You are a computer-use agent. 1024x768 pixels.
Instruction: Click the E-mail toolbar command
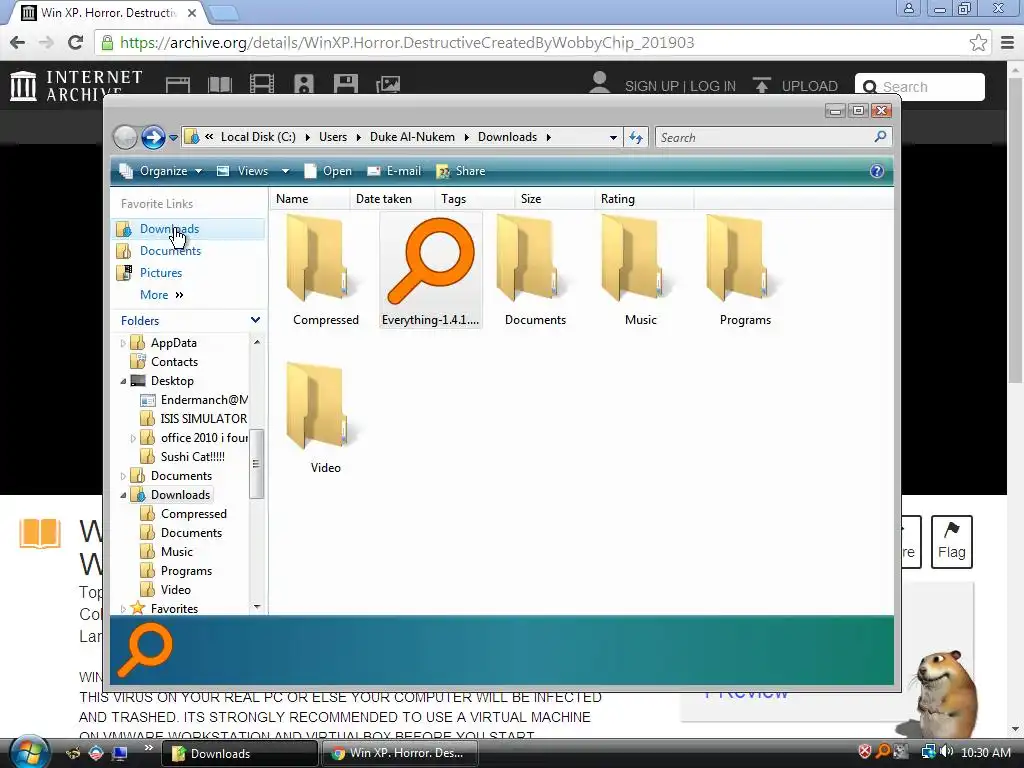click(x=394, y=171)
